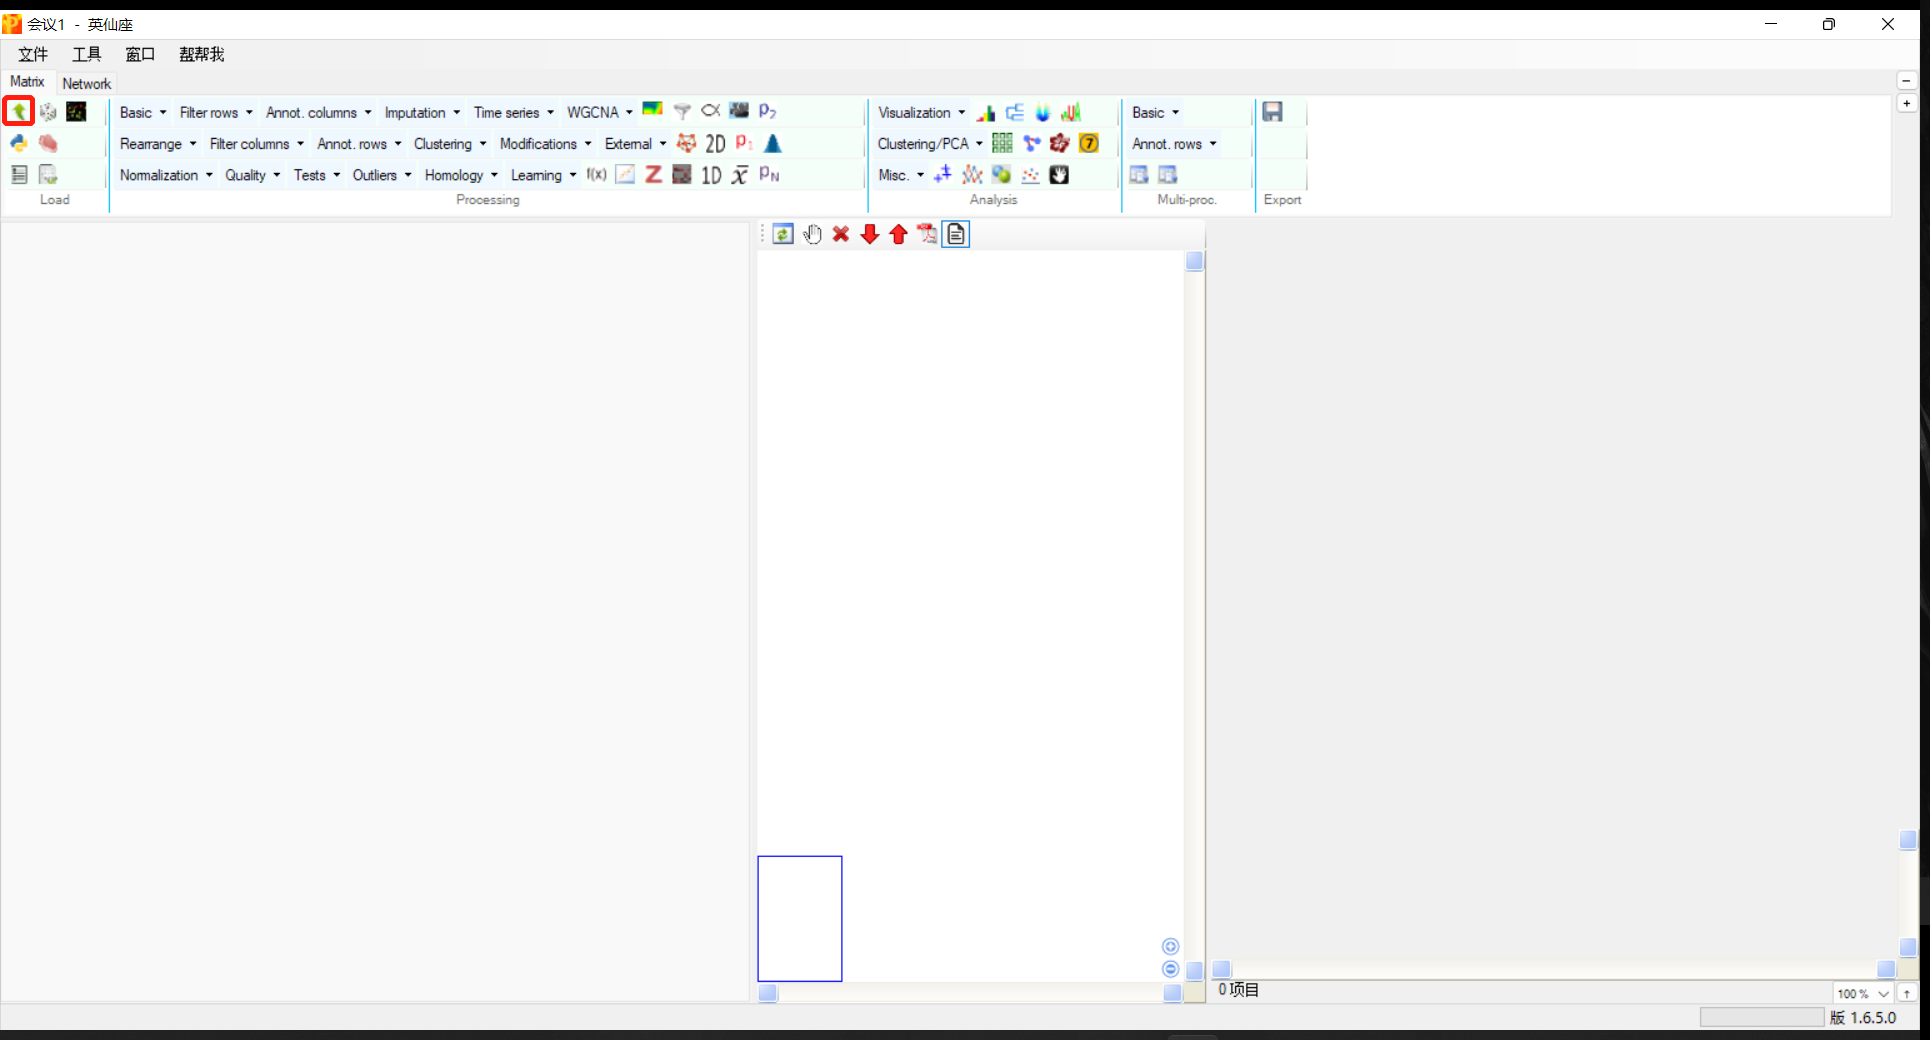The image size is (1930, 1040).
Task: Click the blue overview rectangle in workflow panel
Action: pos(800,918)
